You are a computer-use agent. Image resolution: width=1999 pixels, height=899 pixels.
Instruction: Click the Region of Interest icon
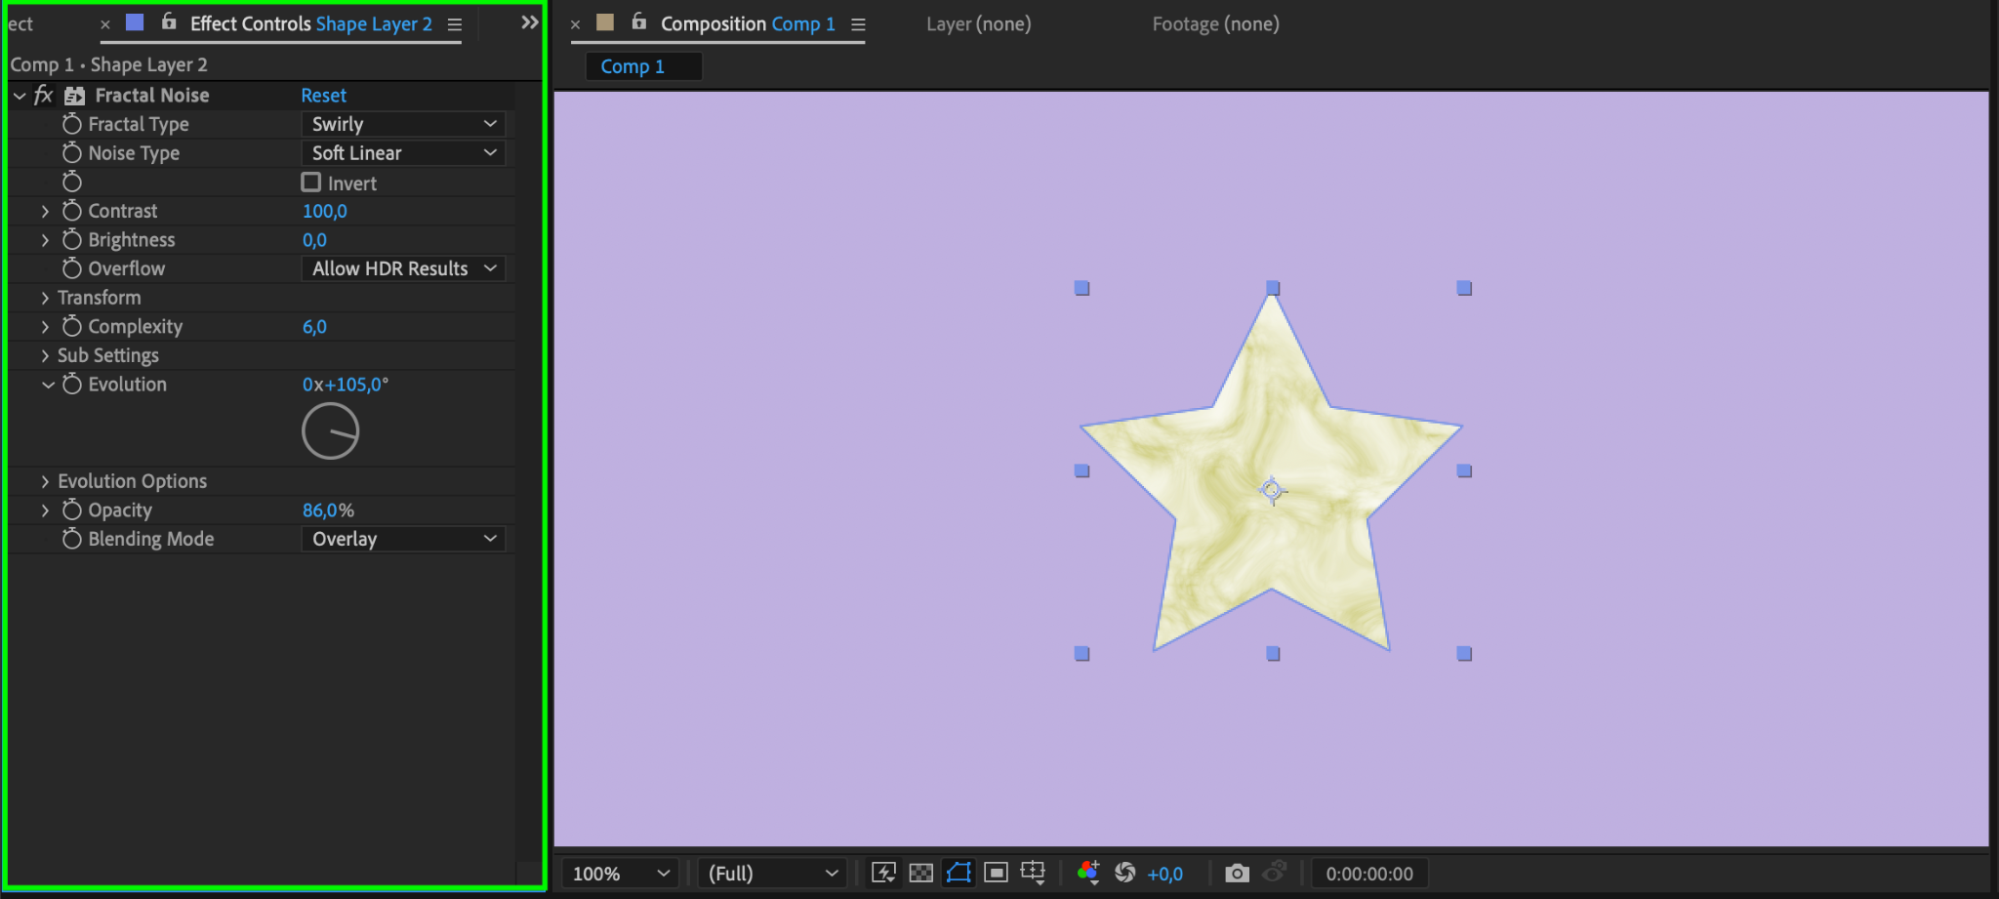coord(996,873)
